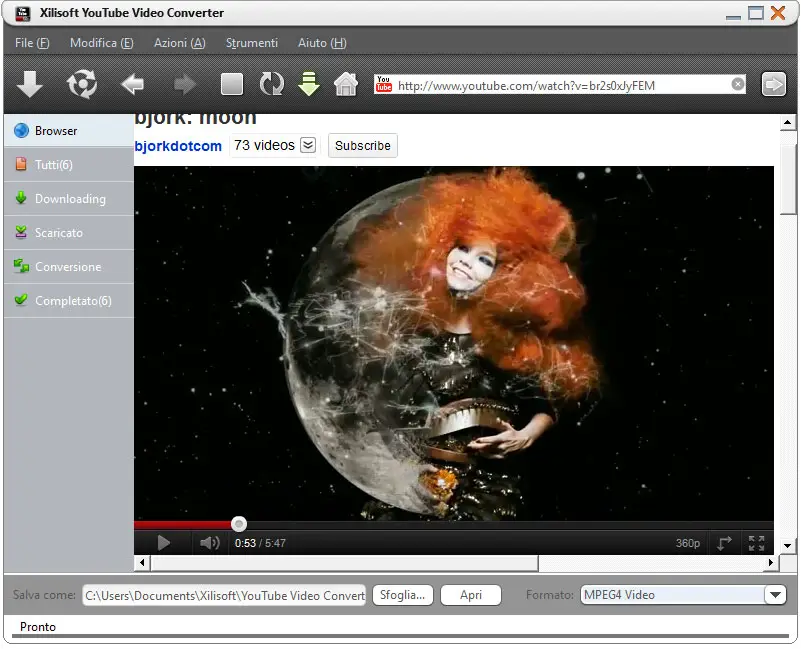The width and height of the screenshot is (801, 649).
Task: Go to the home page icon
Action: 346,84
